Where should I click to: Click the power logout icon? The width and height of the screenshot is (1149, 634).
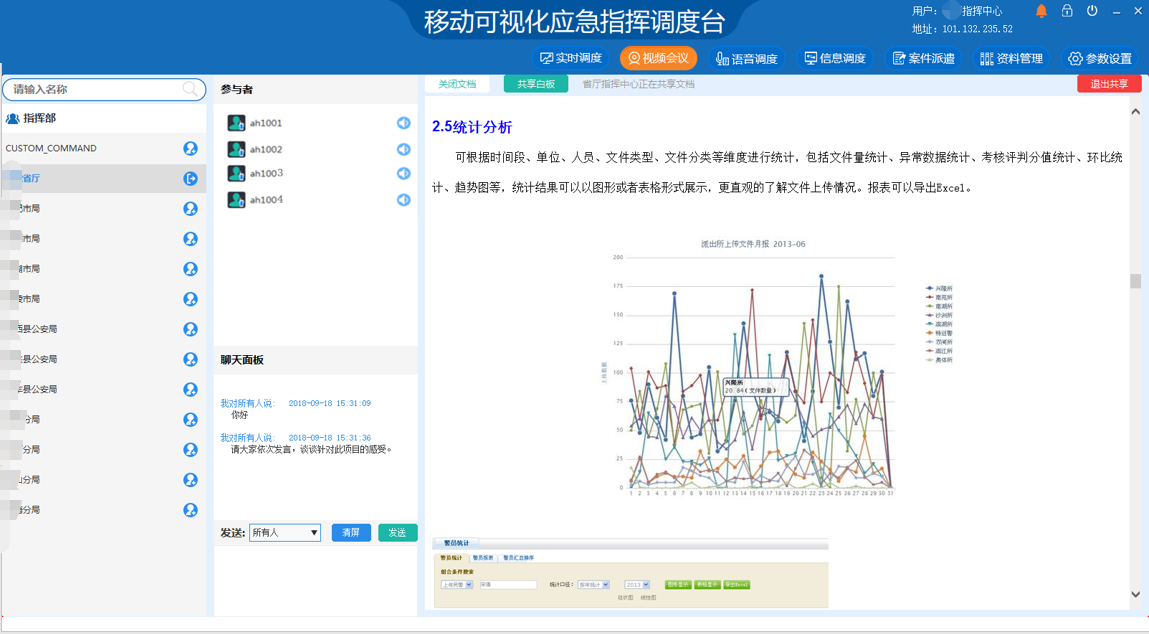(1092, 11)
